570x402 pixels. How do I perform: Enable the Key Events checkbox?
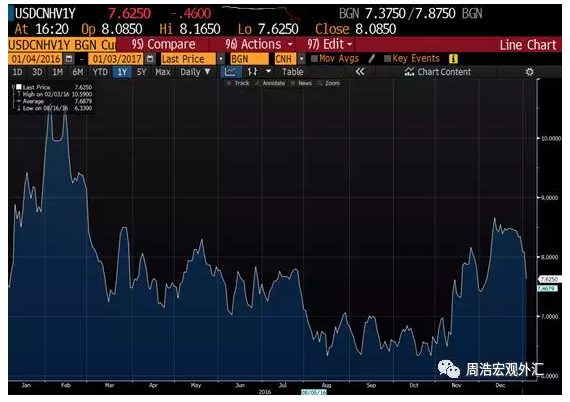pyautogui.click(x=388, y=59)
